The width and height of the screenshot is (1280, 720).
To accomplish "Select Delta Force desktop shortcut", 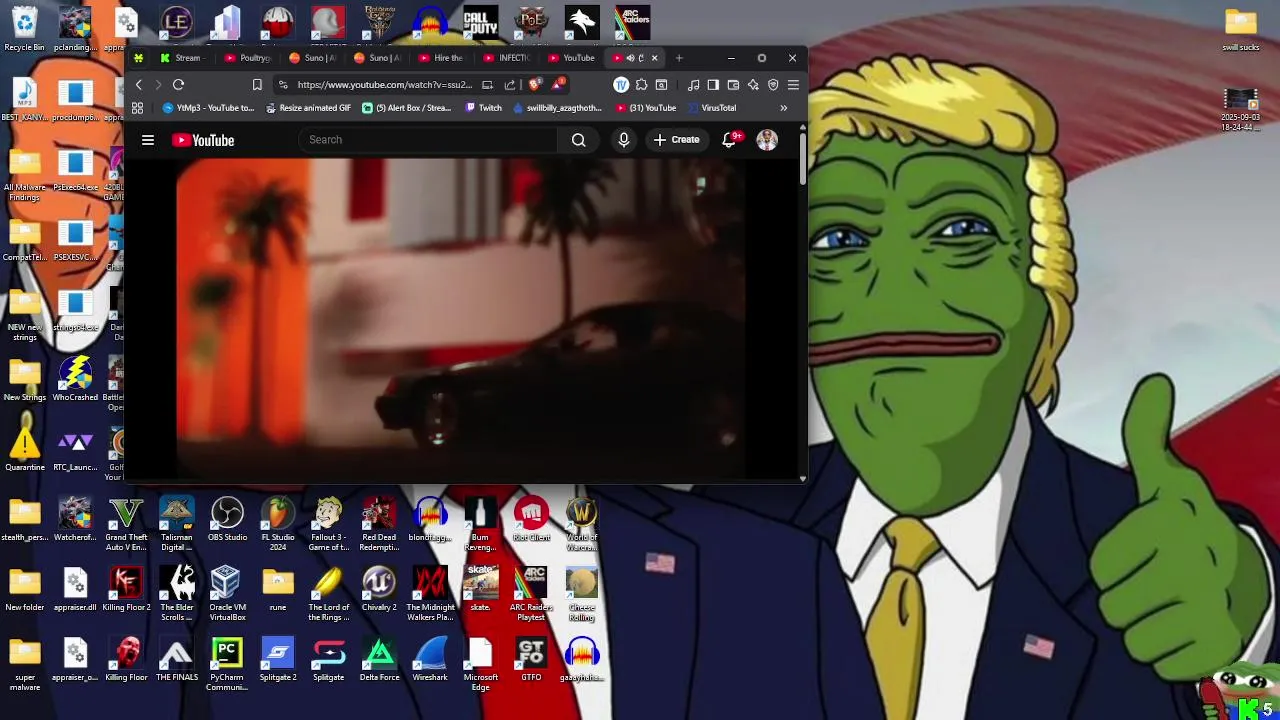I will (x=379, y=661).
